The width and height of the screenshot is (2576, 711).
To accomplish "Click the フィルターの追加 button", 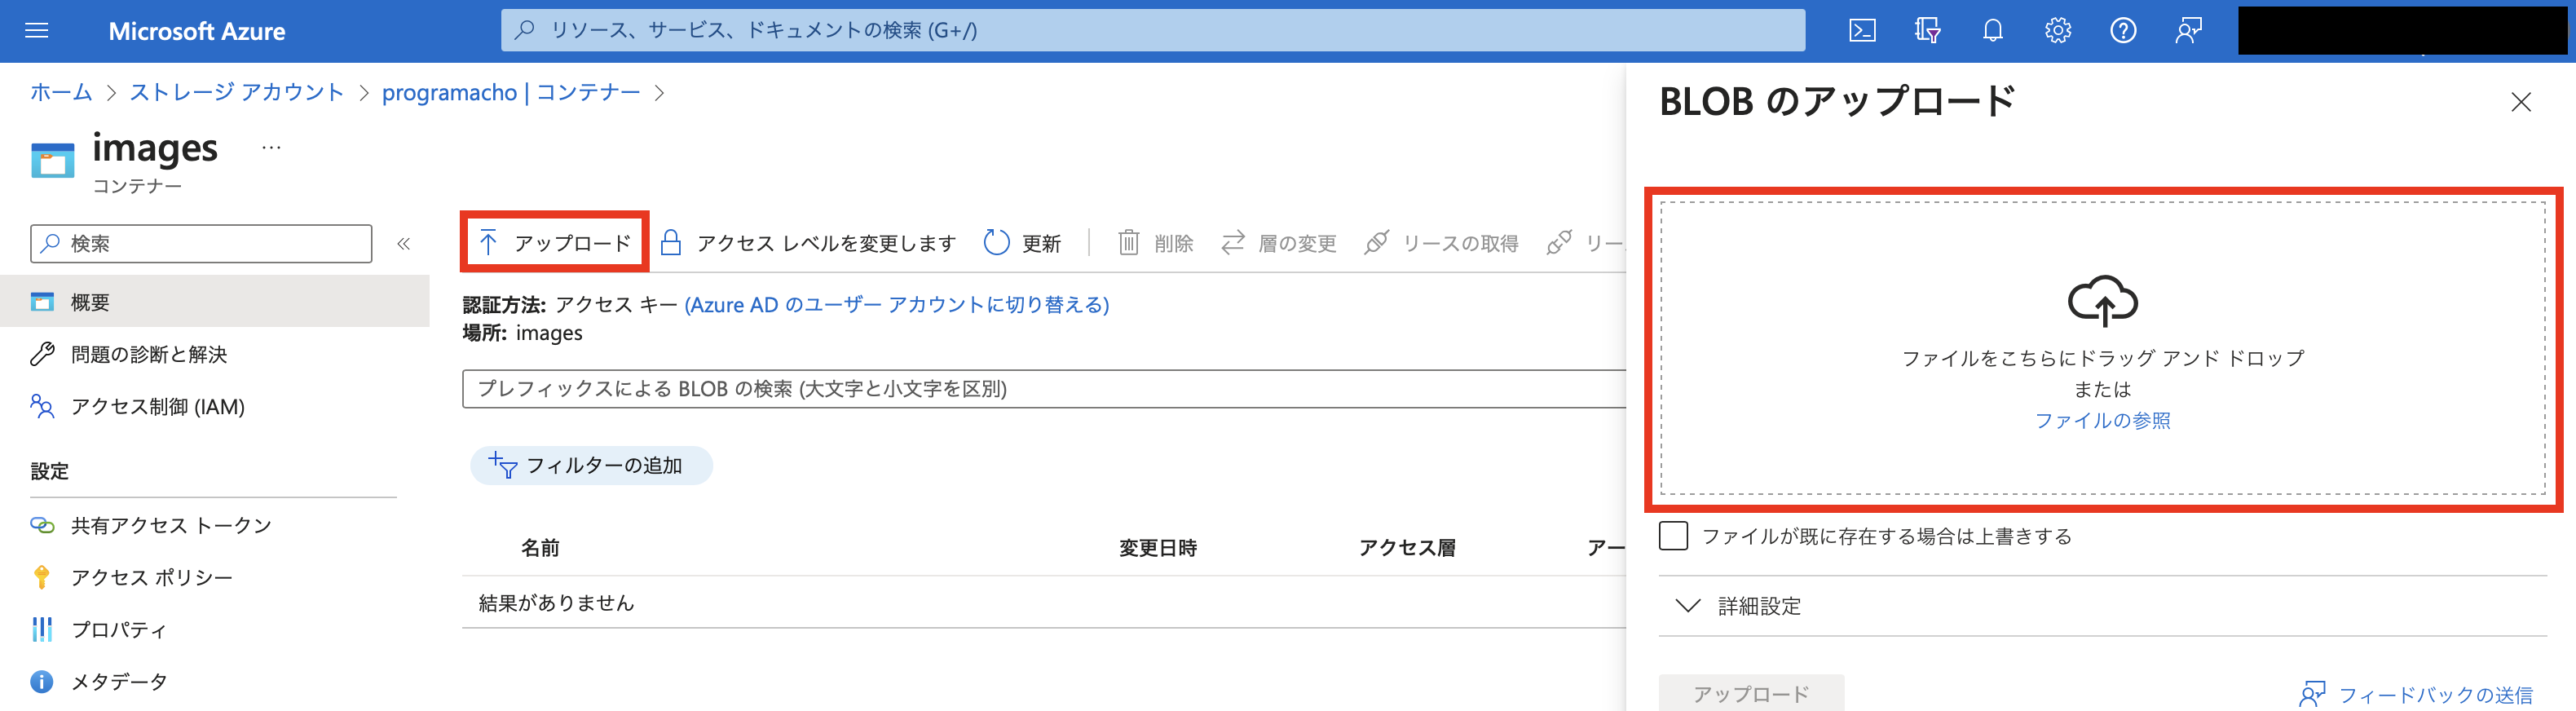I will click(591, 465).
